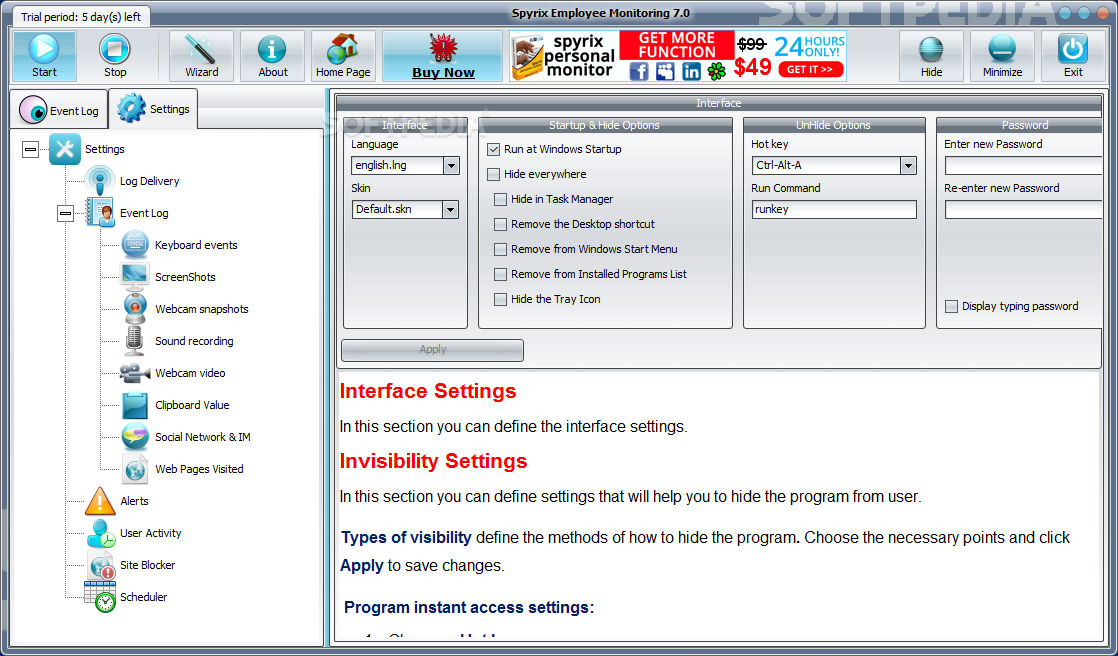Collapse the Event Log tree node
This screenshot has height=656, width=1118.
pos(66,212)
